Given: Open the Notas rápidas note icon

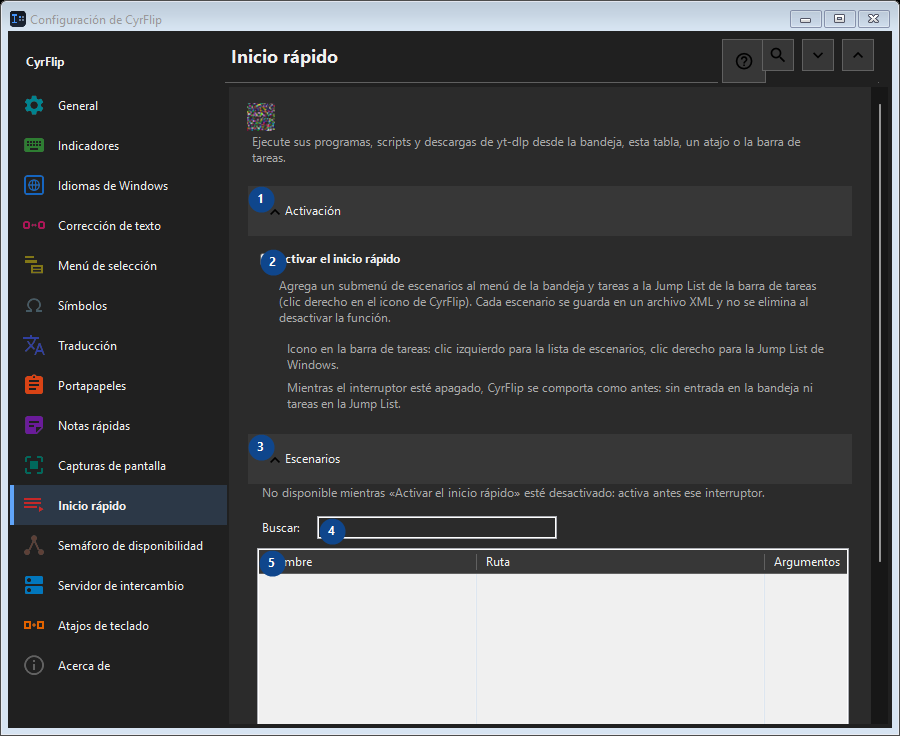Looking at the screenshot, I should tap(34, 425).
